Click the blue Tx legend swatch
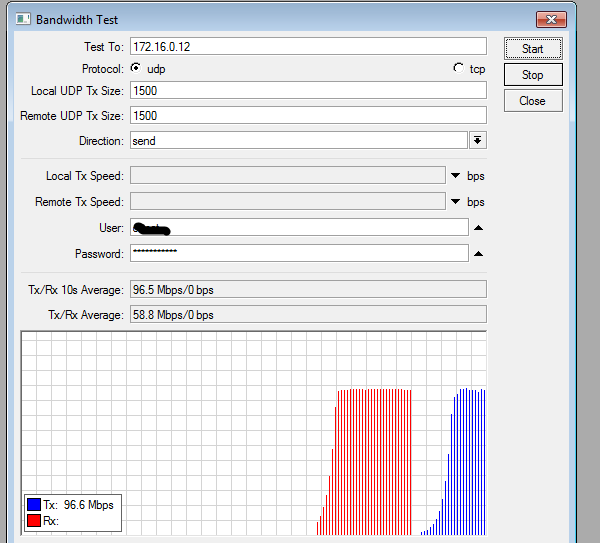 pyautogui.click(x=34, y=504)
